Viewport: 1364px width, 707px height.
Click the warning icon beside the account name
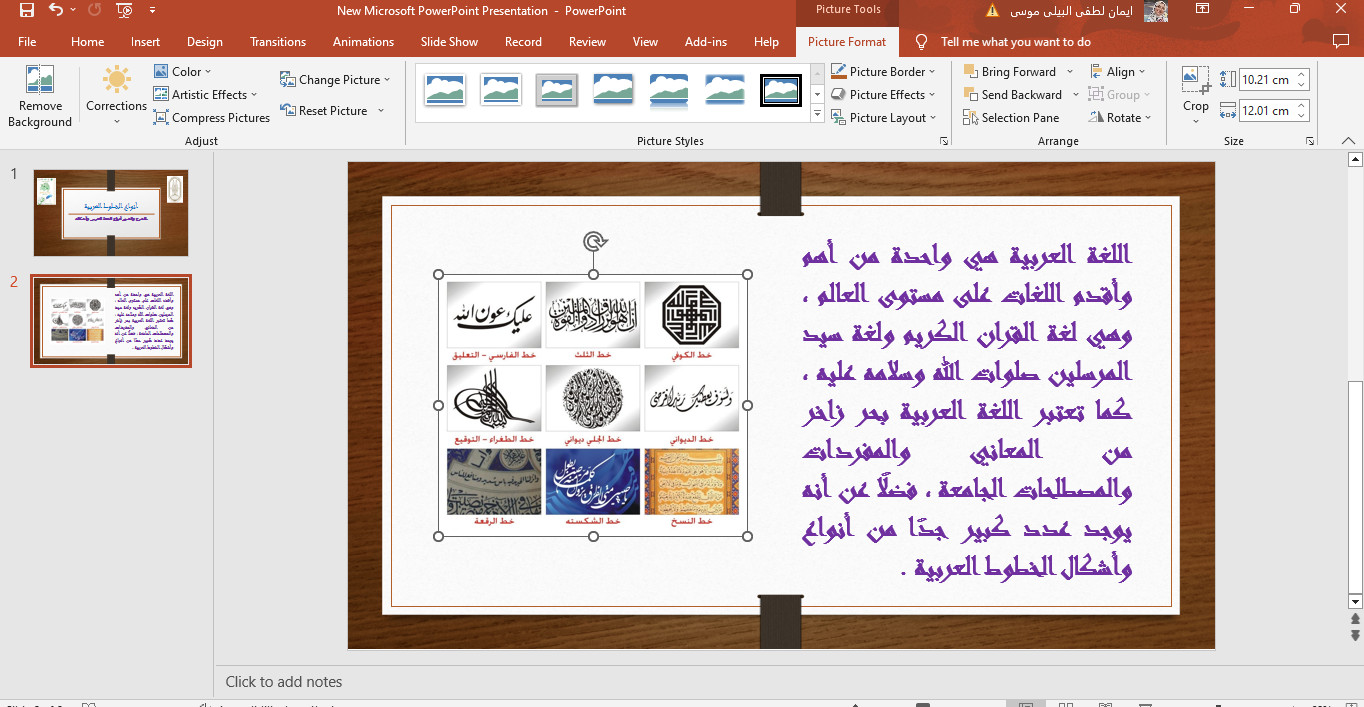[x=992, y=11]
